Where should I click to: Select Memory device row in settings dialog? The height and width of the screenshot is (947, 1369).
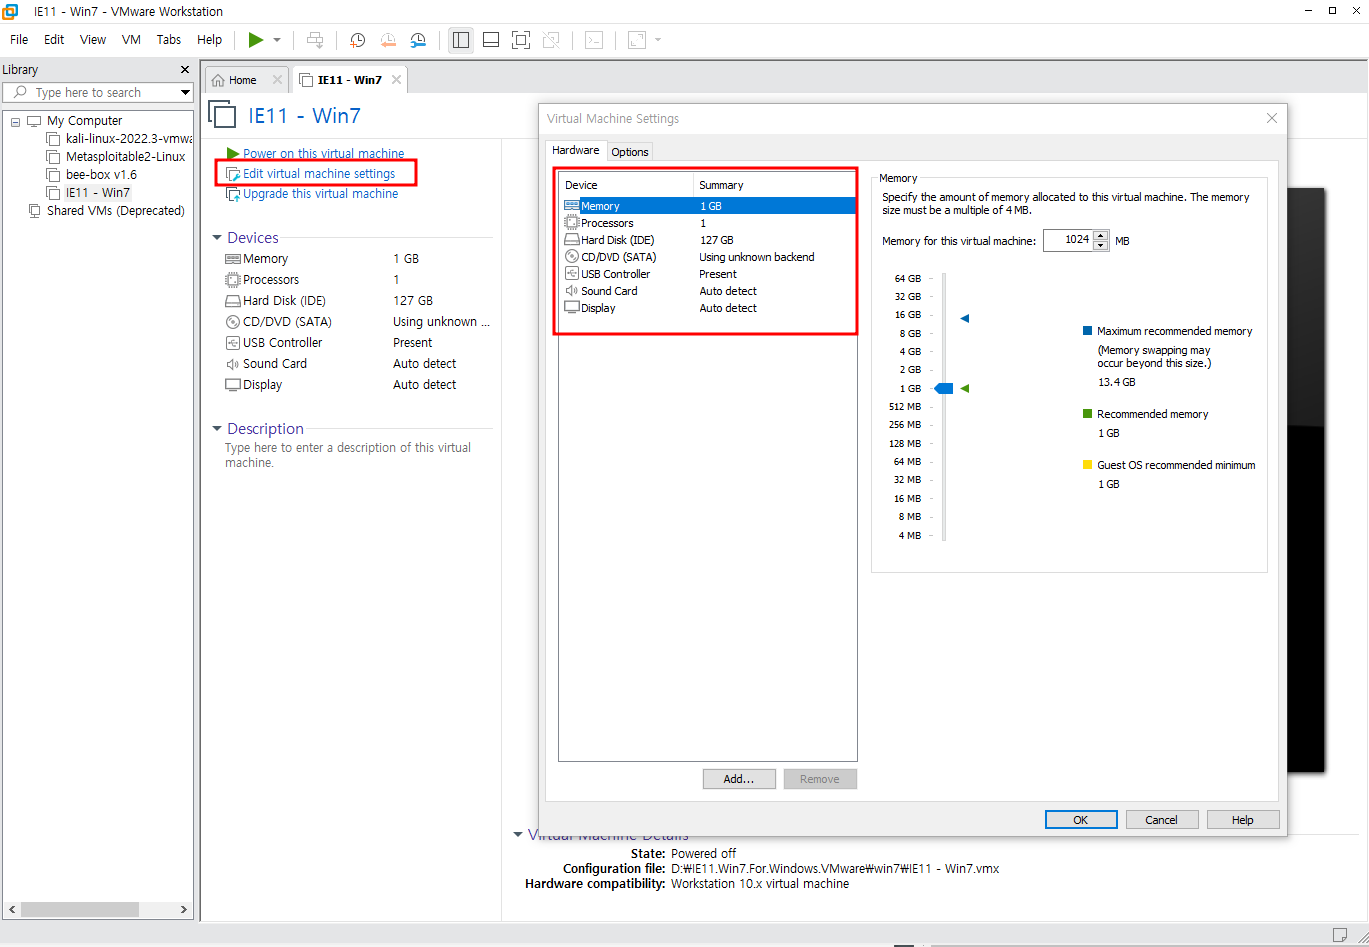point(708,206)
